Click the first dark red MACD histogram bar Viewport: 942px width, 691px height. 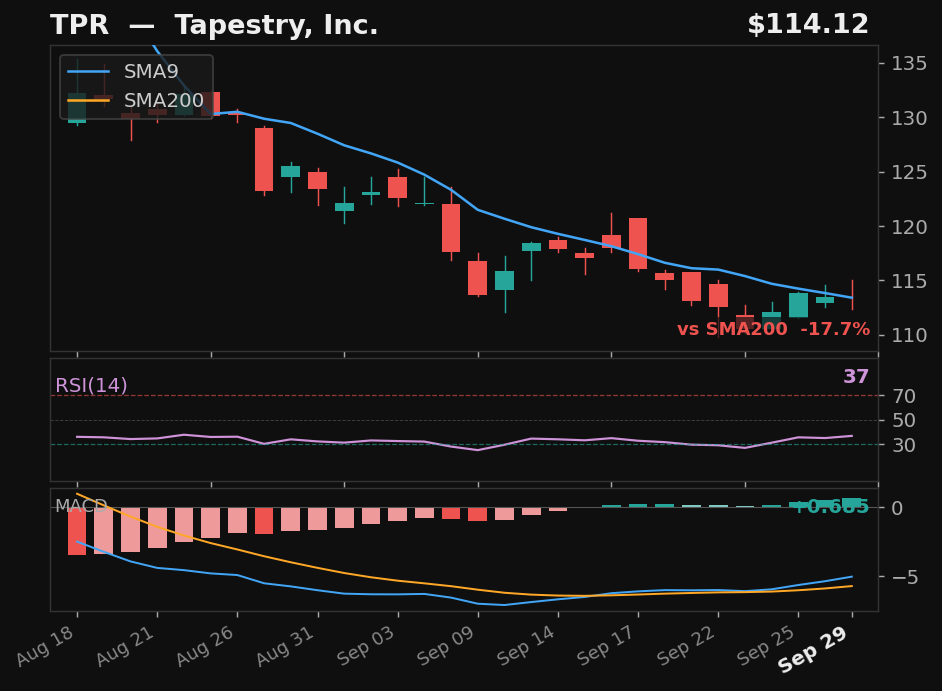click(77, 531)
